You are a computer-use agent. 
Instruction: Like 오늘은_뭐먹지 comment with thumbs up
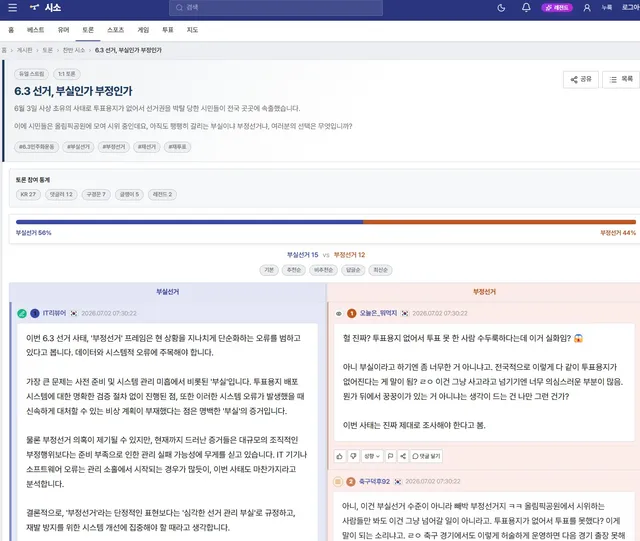[340, 456]
